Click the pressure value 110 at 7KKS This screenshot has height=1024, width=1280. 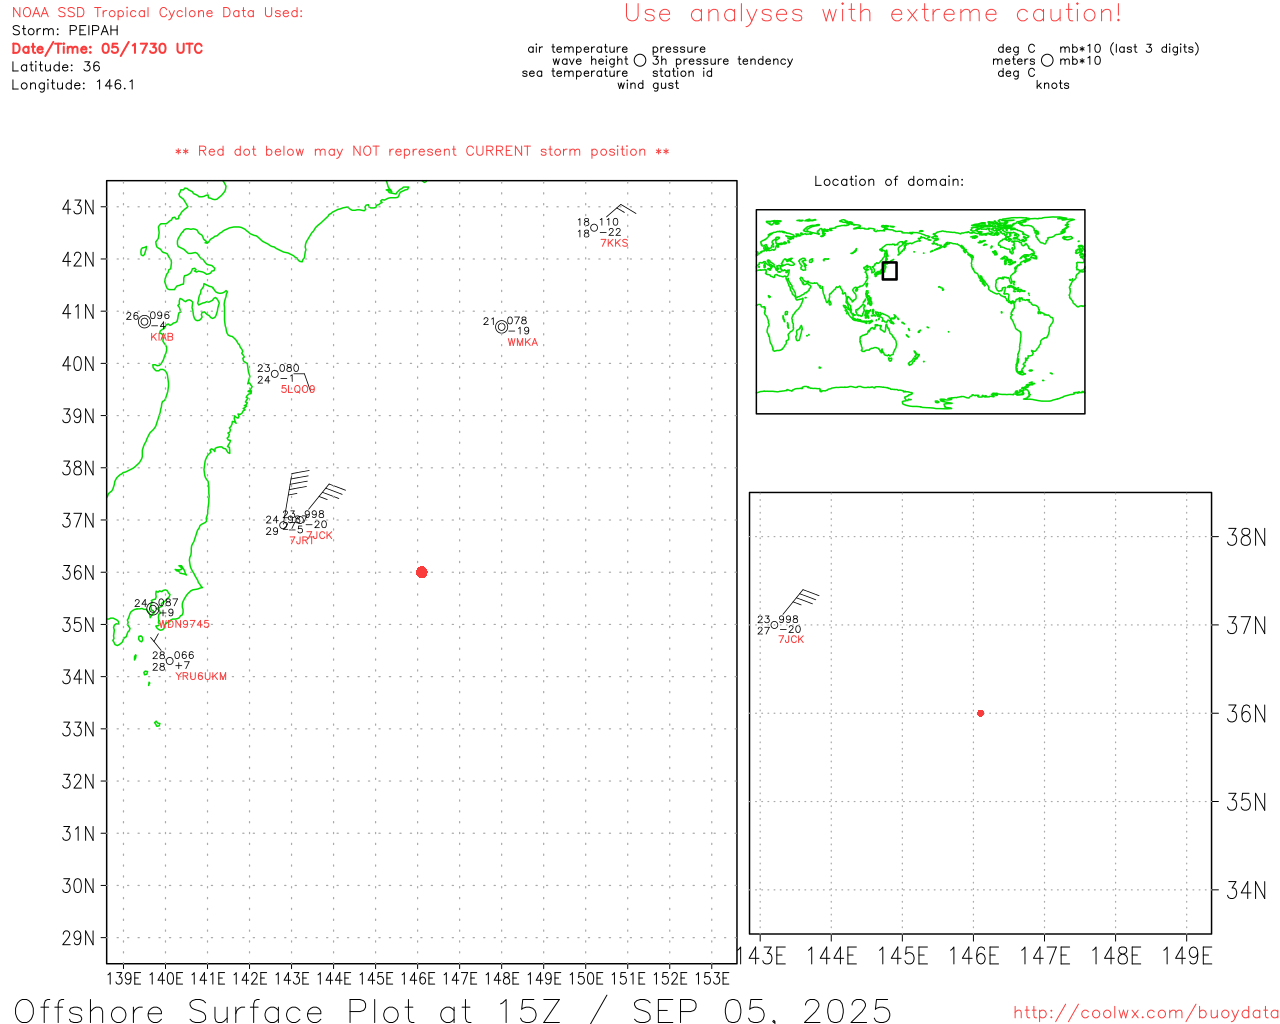(609, 223)
